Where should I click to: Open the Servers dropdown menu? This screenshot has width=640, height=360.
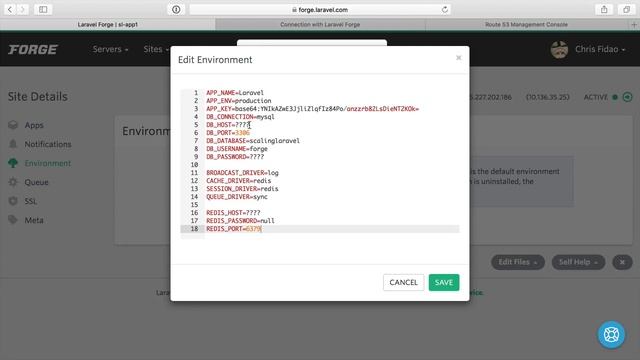[110, 49]
